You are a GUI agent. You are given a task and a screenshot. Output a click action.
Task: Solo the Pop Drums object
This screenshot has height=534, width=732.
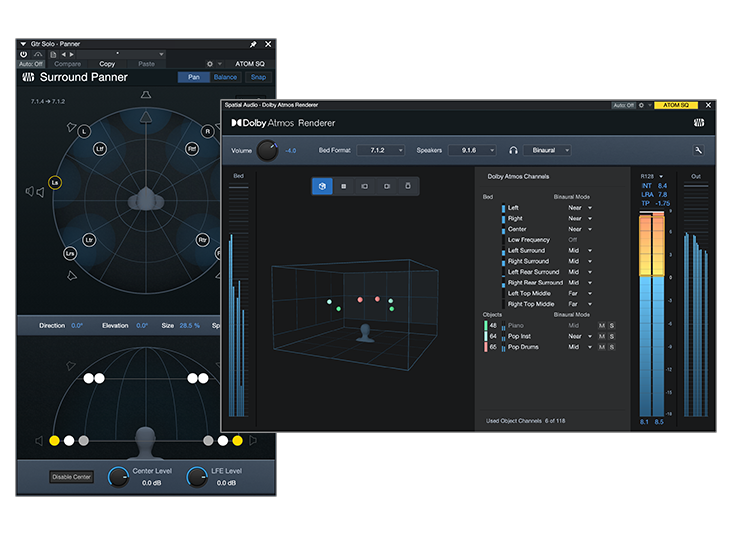(612, 347)
